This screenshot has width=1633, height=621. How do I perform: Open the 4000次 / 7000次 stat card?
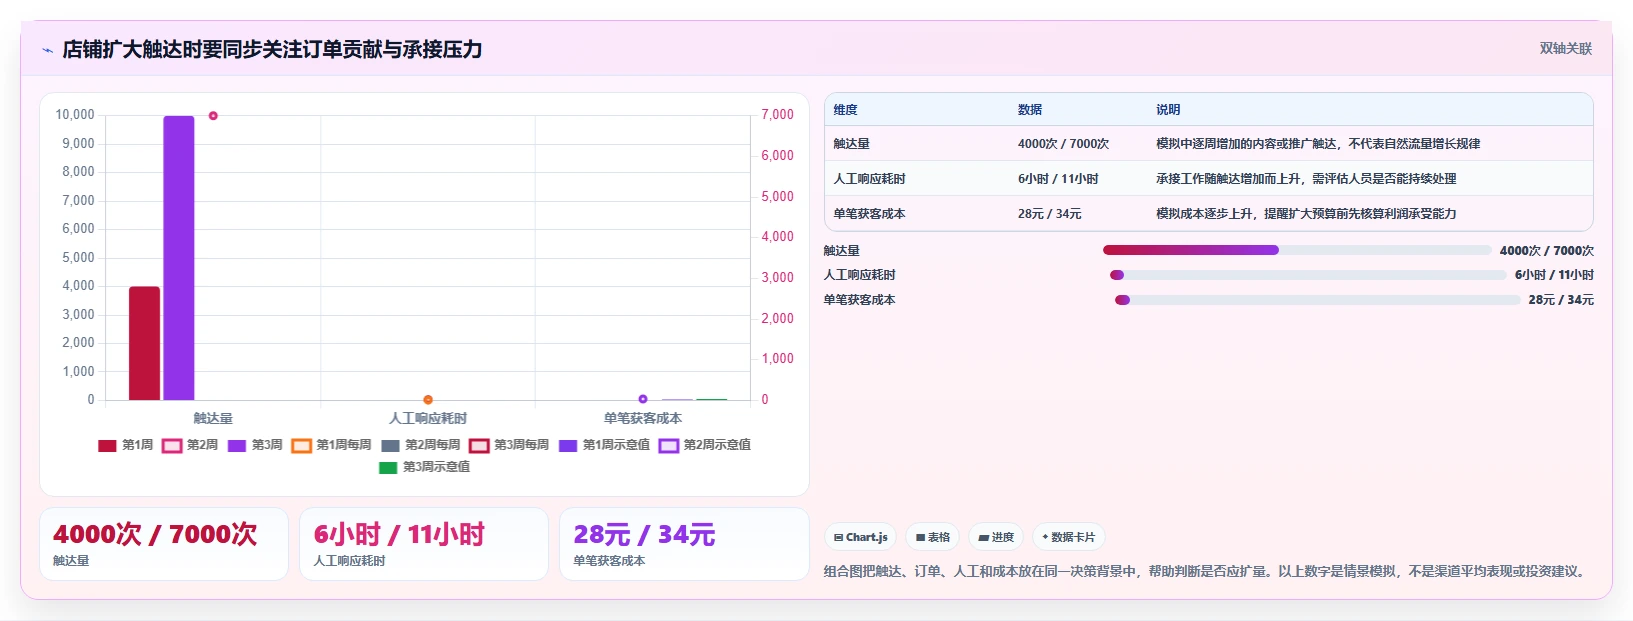pos(164,544)
